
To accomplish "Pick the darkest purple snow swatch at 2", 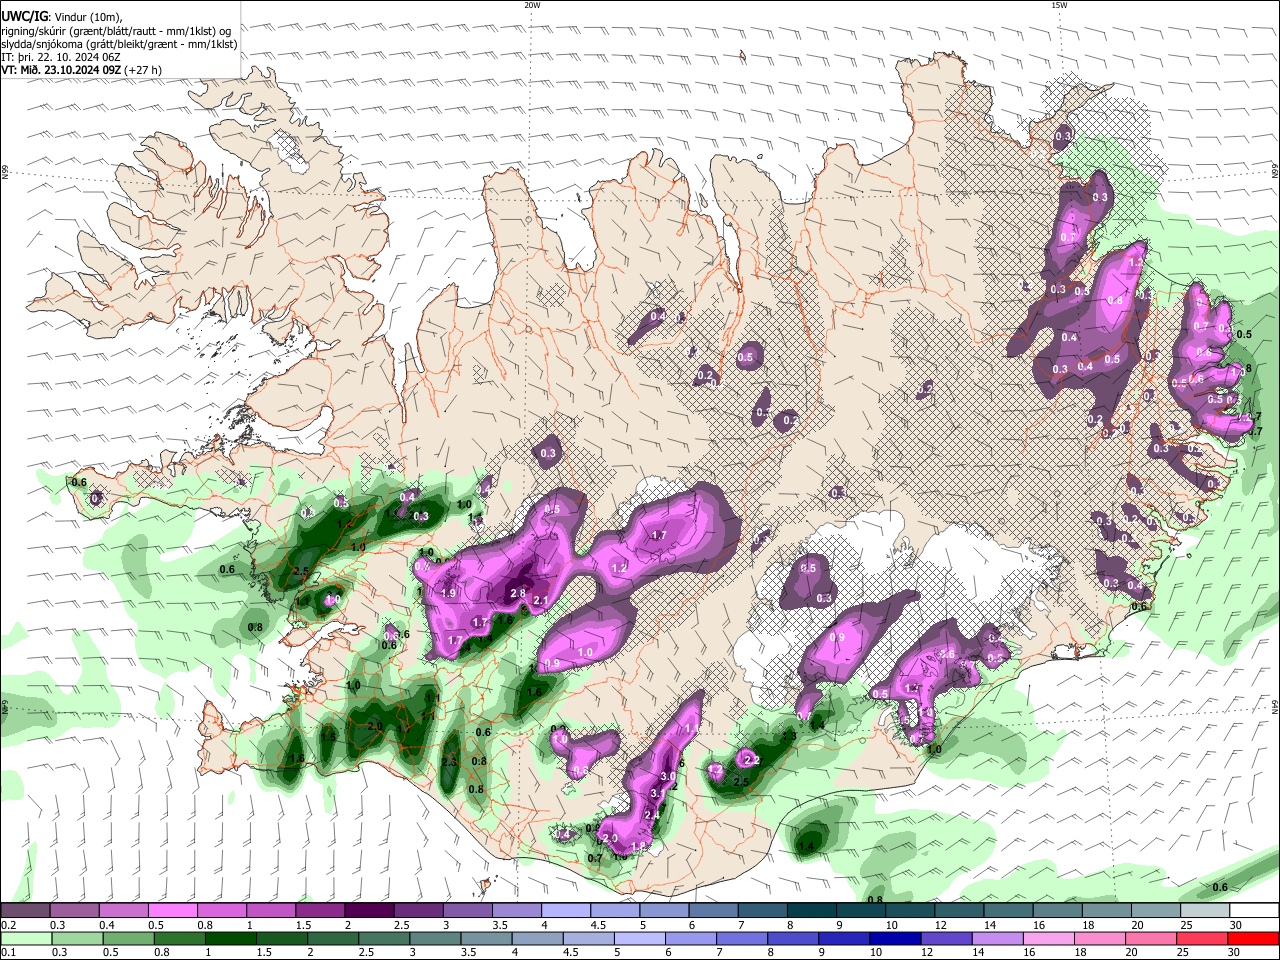I will coord(369,910).
